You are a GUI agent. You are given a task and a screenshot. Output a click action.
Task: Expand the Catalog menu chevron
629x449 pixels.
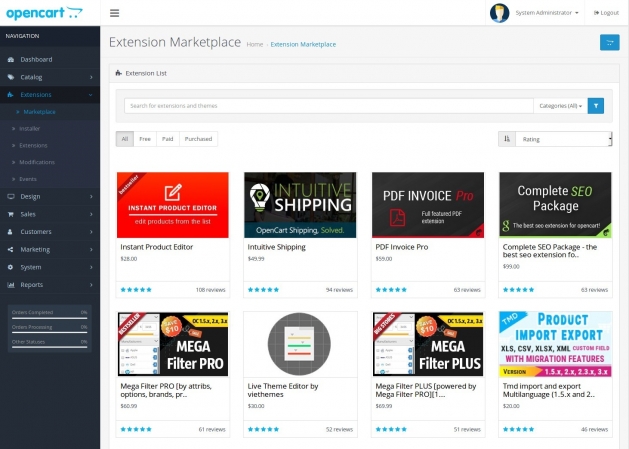(x=91, y=77)
